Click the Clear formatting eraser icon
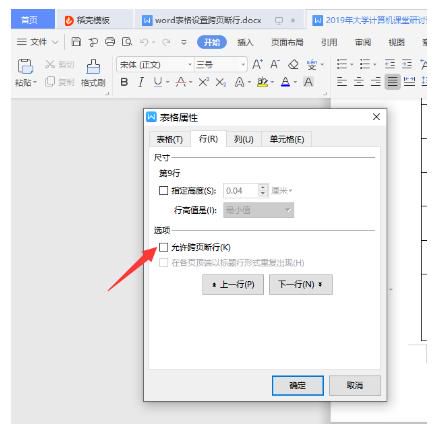 point(293,64)
